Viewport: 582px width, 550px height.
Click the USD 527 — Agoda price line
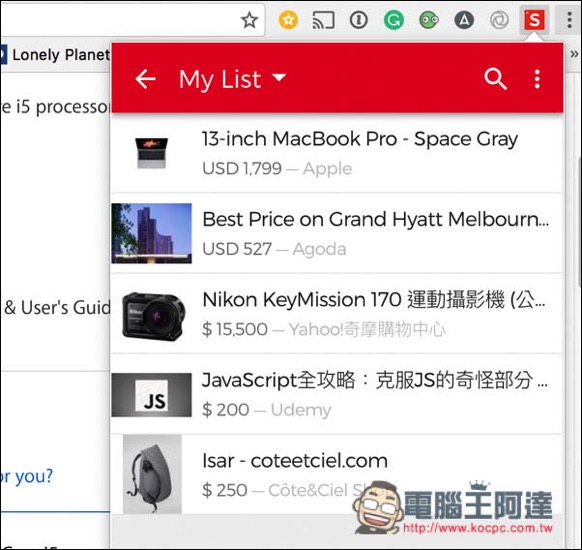coord(274,249)
